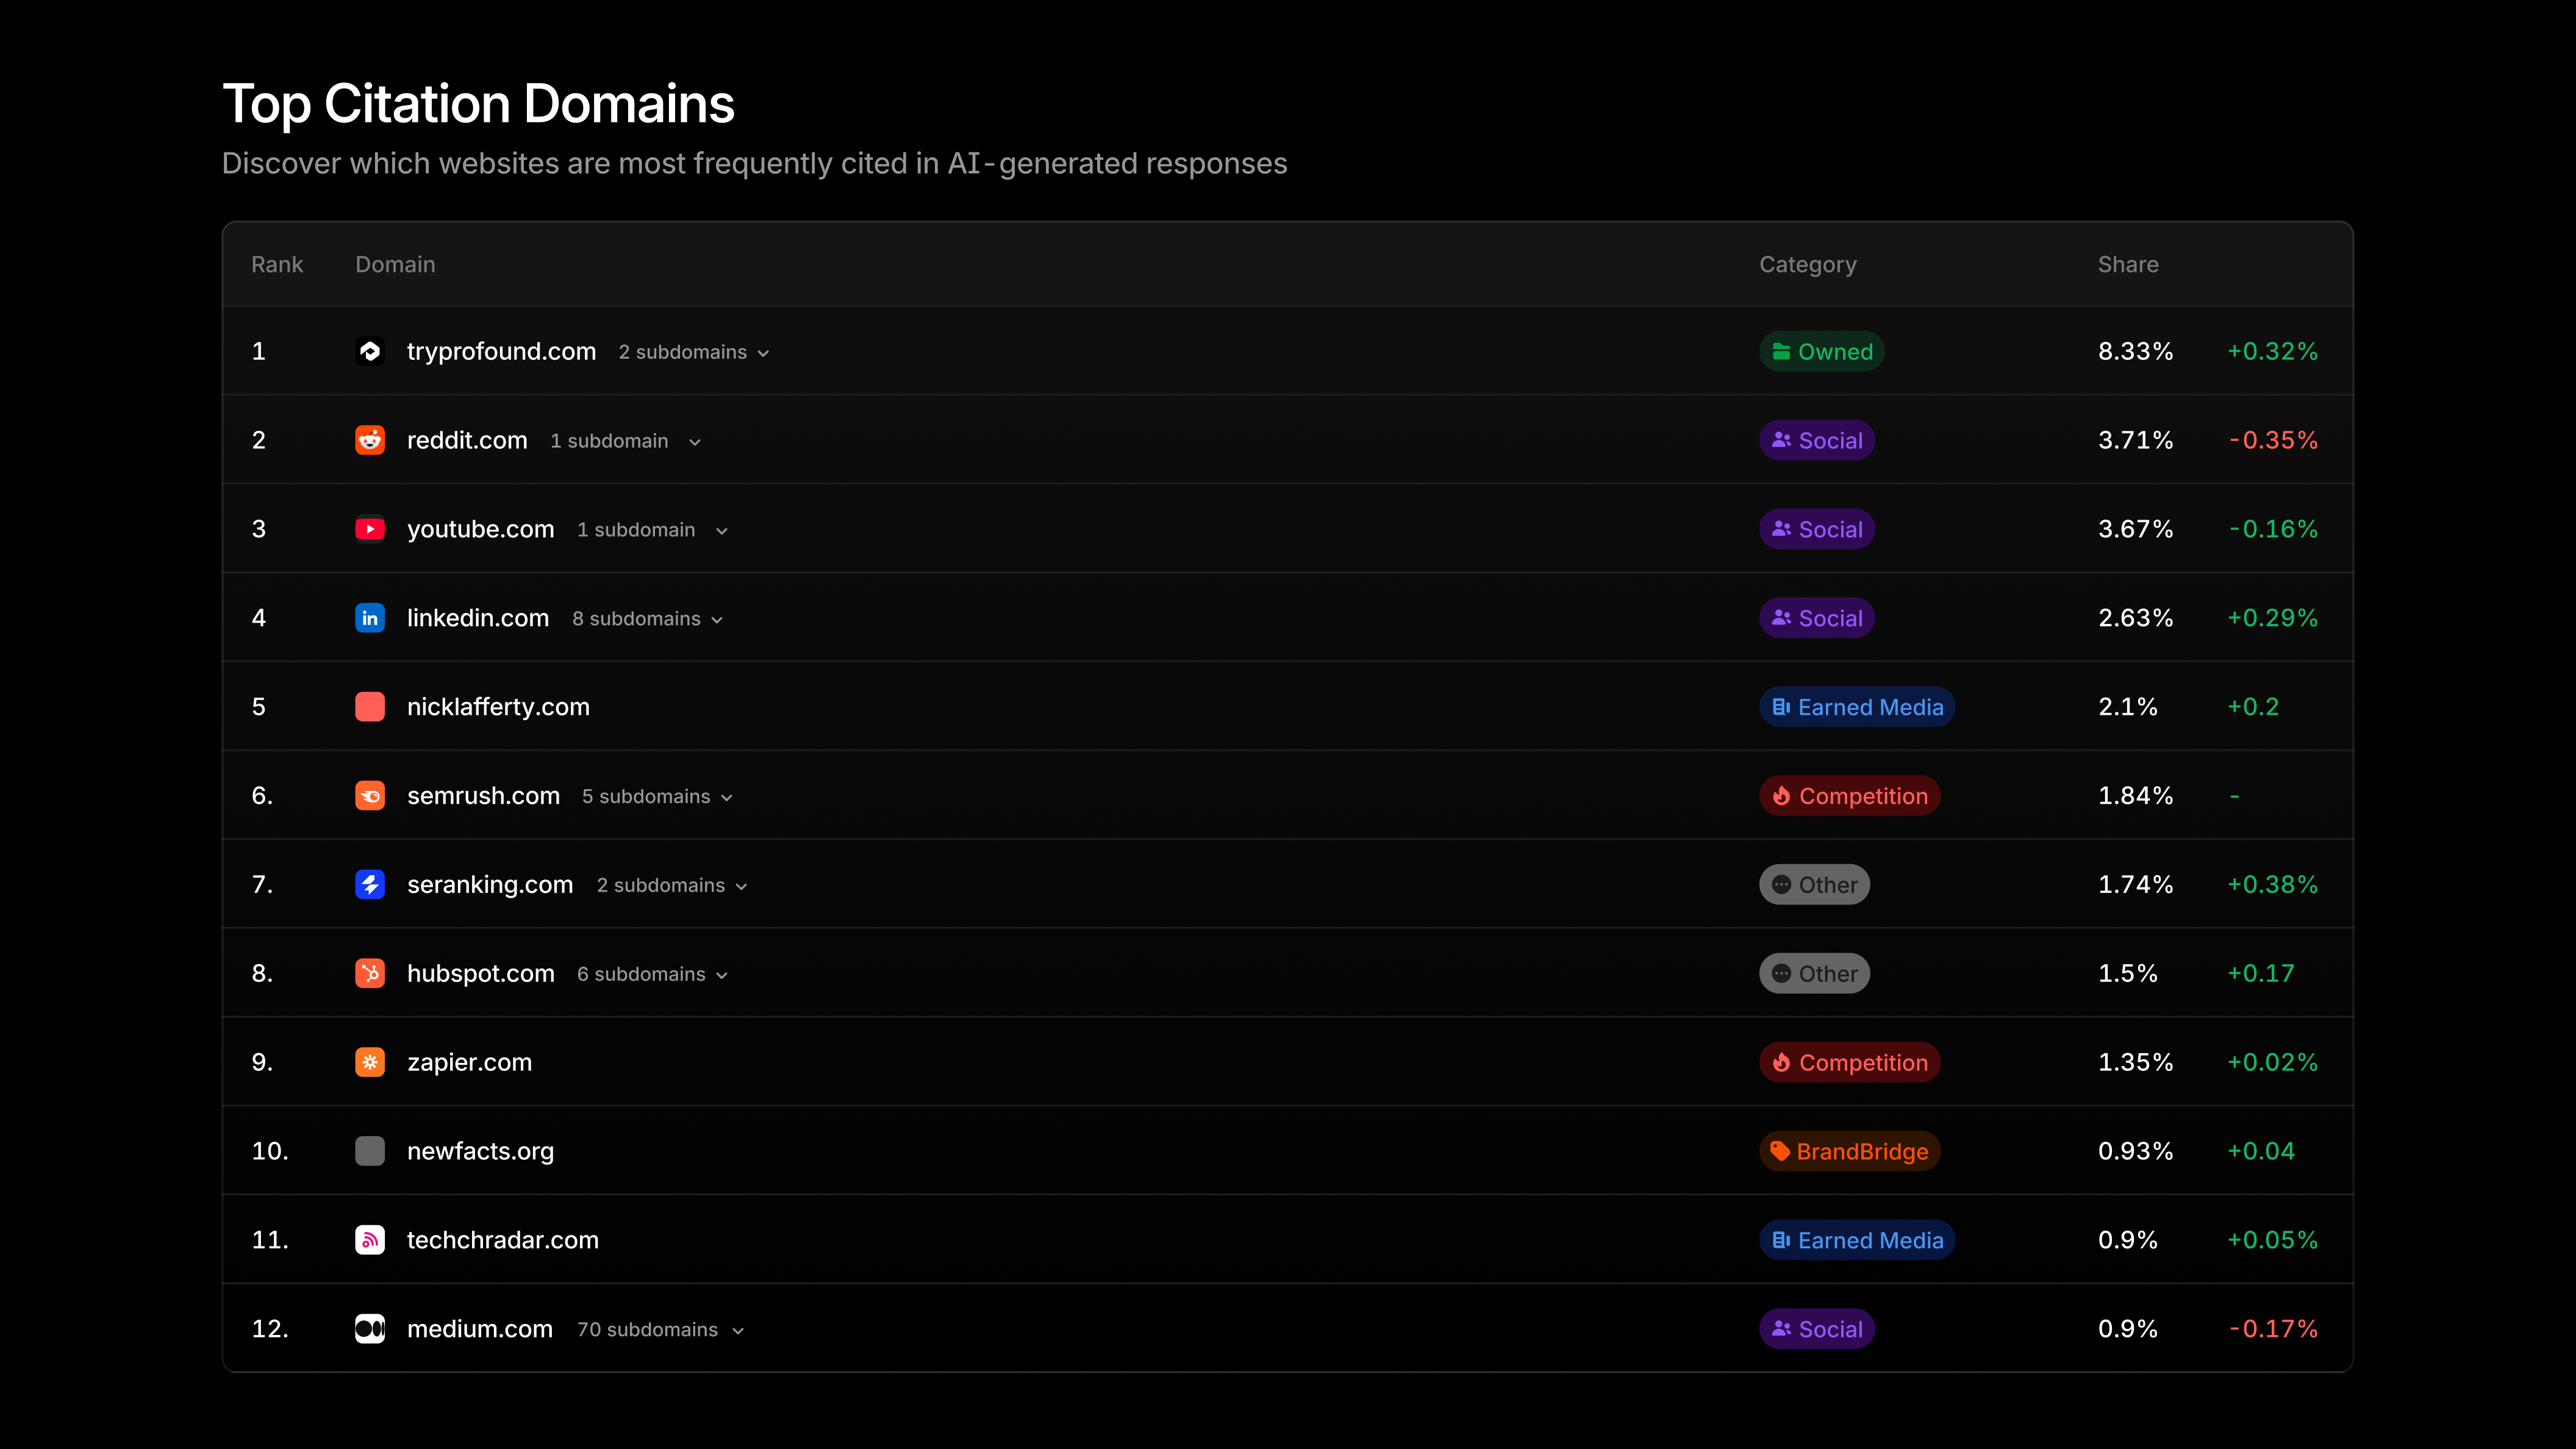The height and width of the screenshot is (1449, 2576).
Task: Click the 3.67% share value
Action: 2136,529
